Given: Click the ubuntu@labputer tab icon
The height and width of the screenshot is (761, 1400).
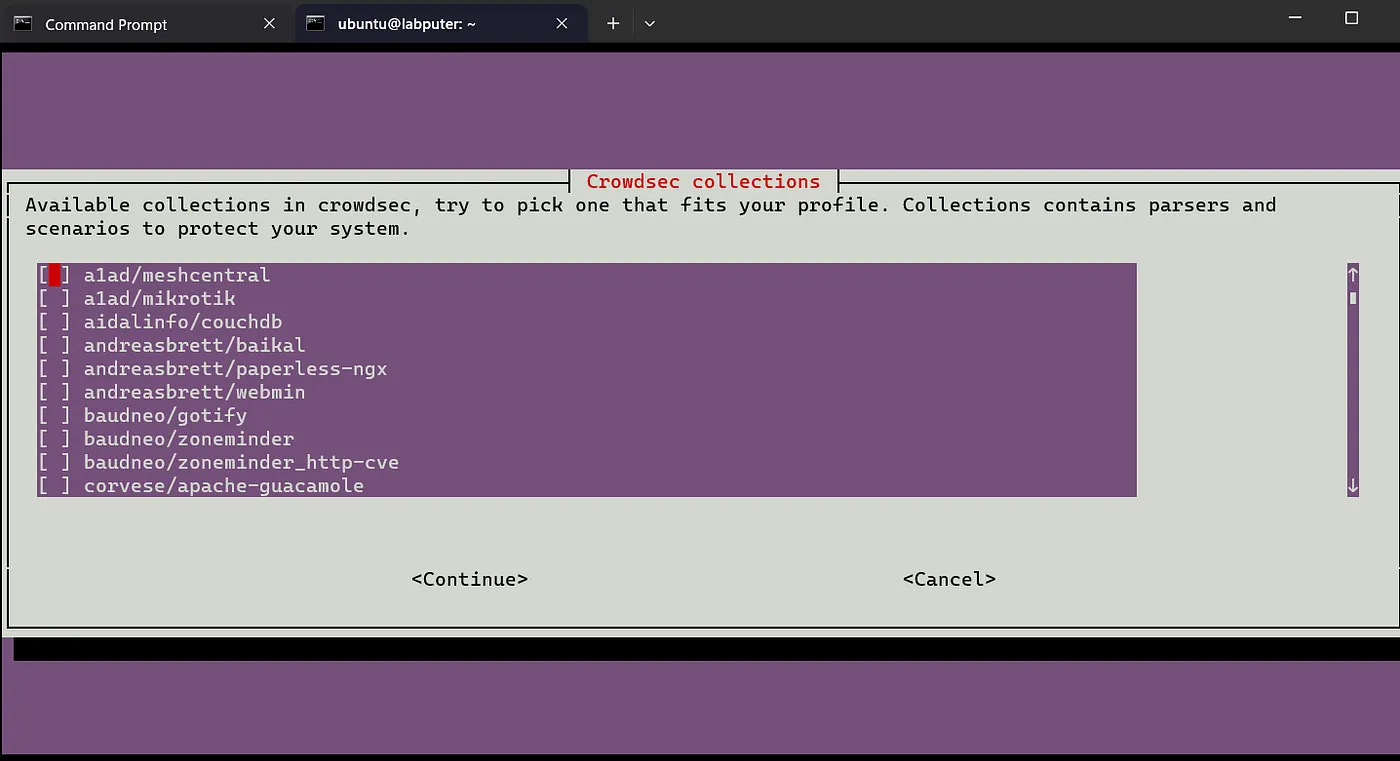Looking at the screenshot, I should [315, 24].
